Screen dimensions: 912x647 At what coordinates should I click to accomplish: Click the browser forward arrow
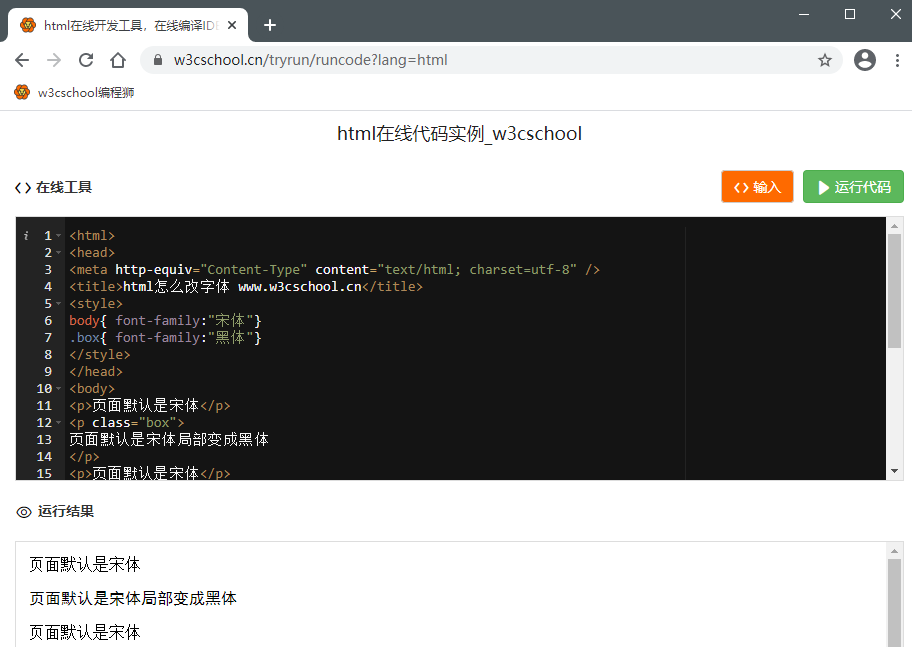(54, 60)
